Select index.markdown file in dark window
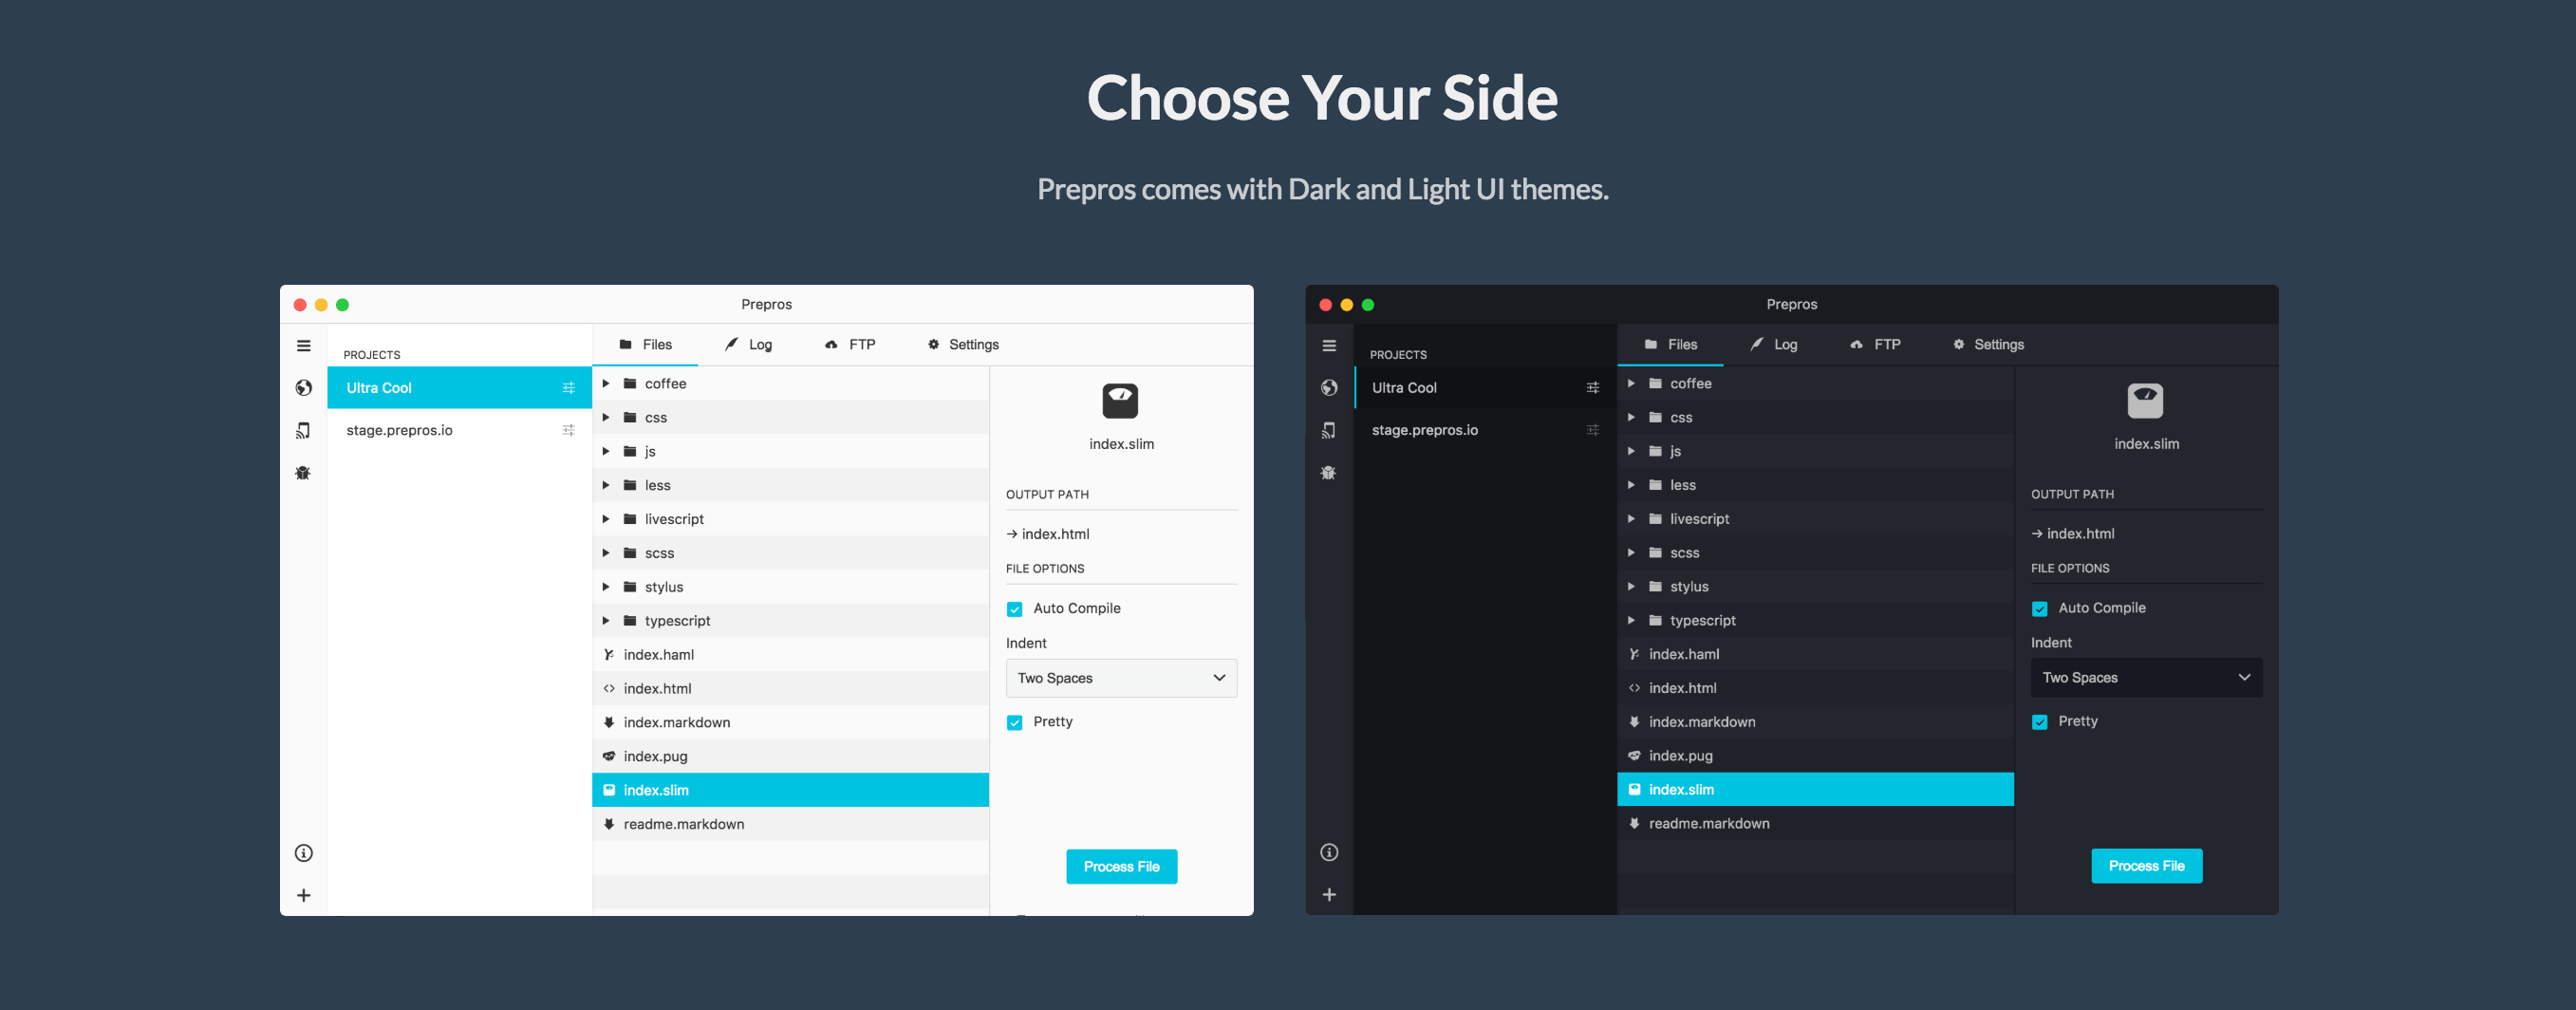The width and height of the screenshot is (2576, 1010). 1815,722
